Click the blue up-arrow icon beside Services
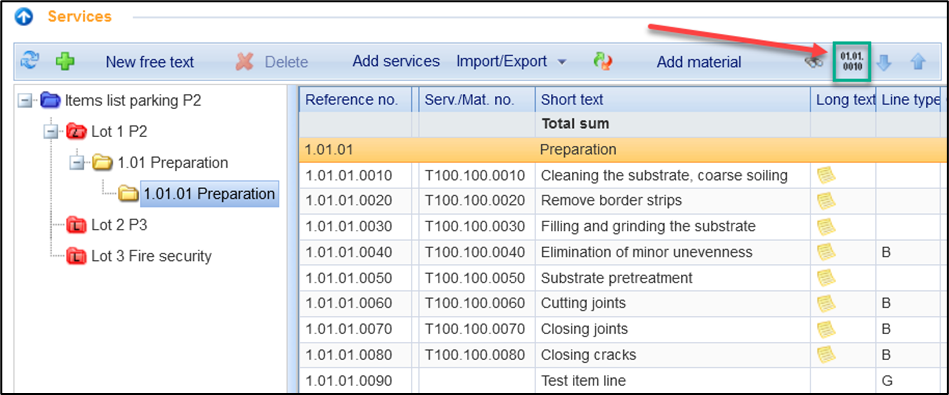The height and width of the screenshot is (395, 949). [24, 17]
